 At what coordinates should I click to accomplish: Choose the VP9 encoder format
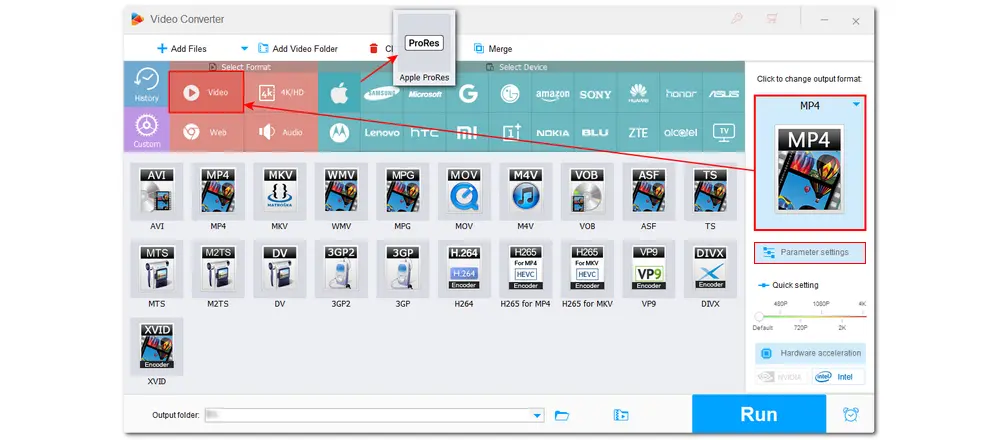649,269
